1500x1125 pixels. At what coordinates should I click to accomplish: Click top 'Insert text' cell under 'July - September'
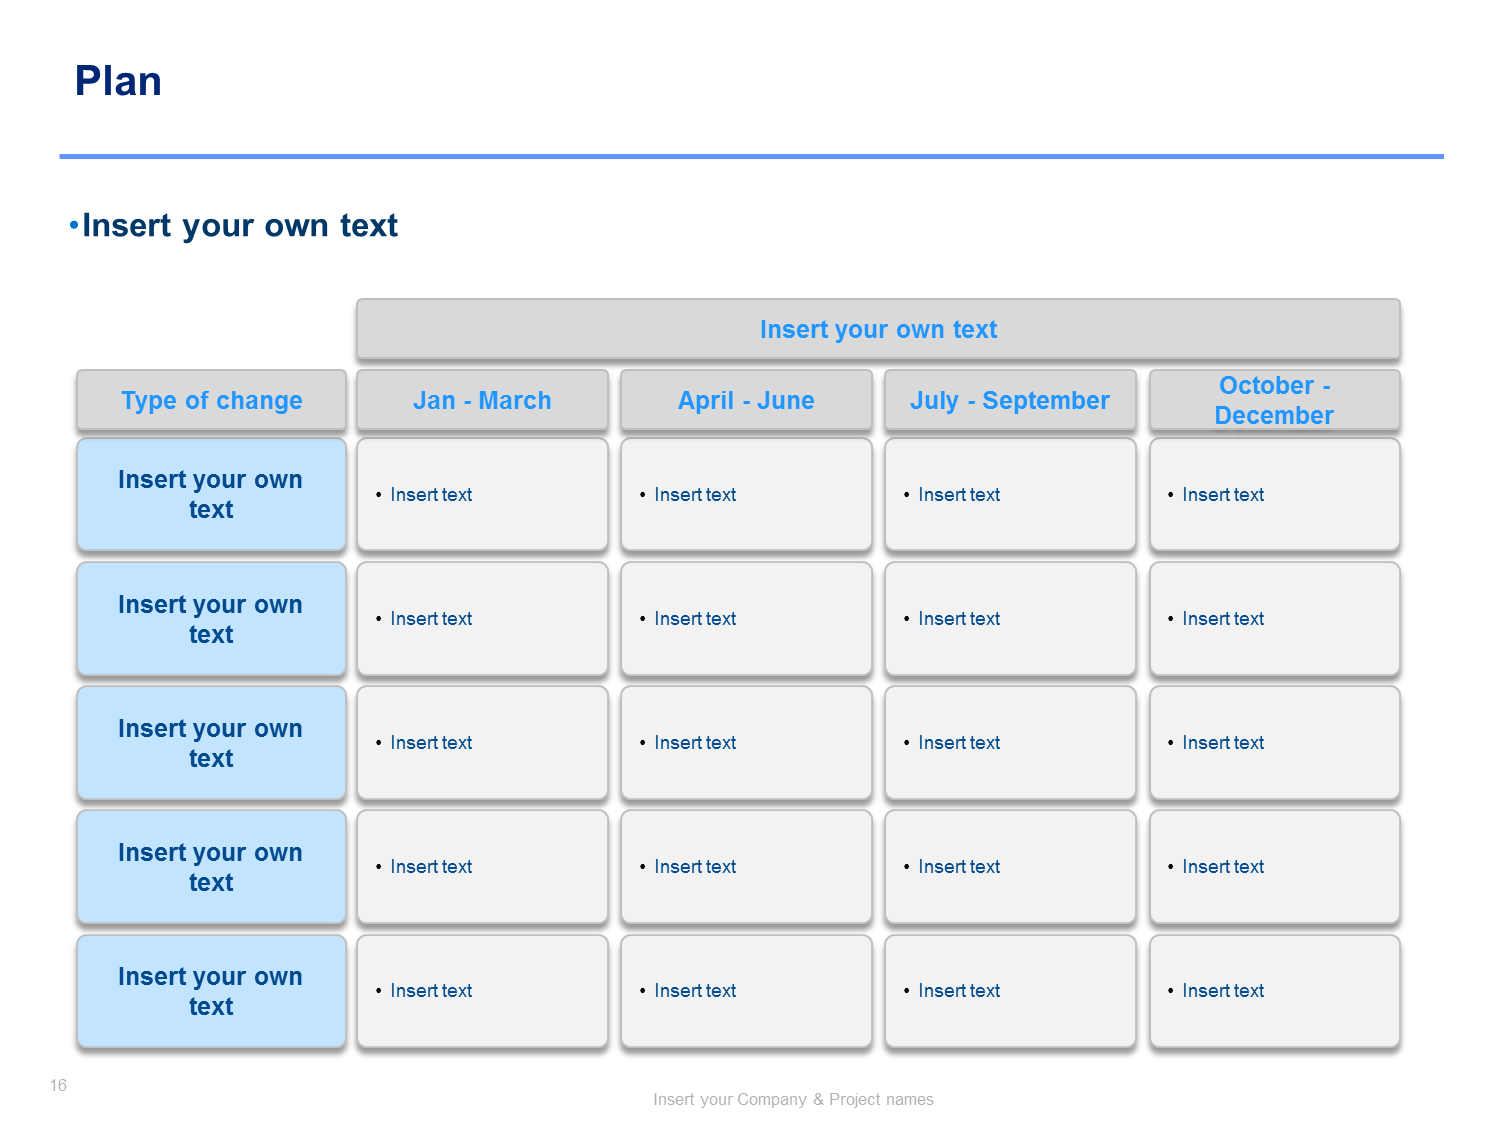[1010, 494]
